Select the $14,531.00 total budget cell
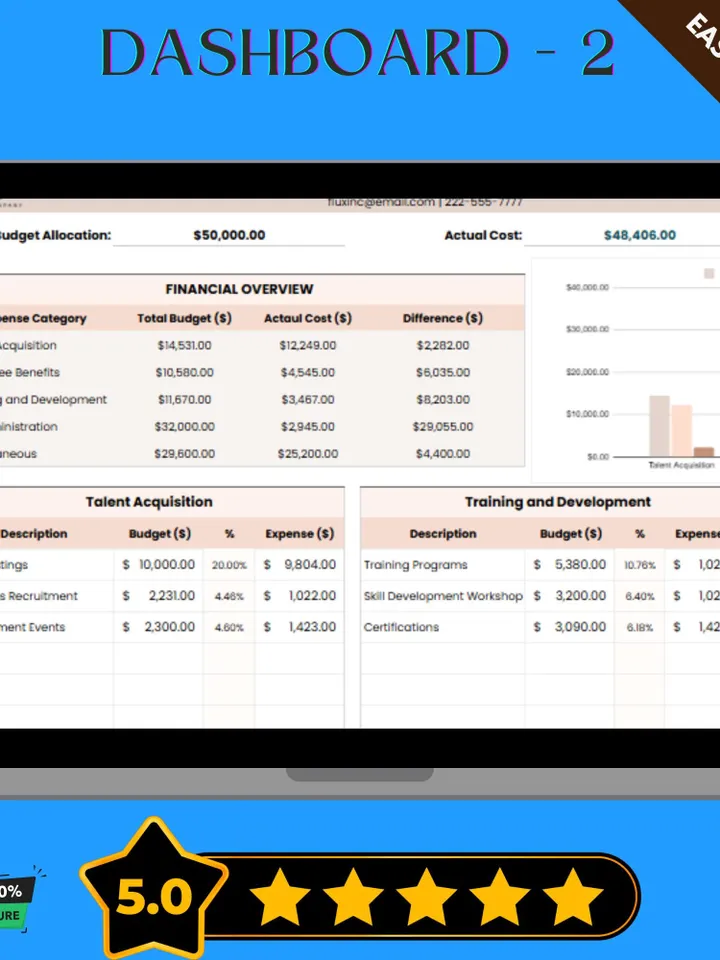The width and height of the screenshot is (720, 960). click(184, 345)
